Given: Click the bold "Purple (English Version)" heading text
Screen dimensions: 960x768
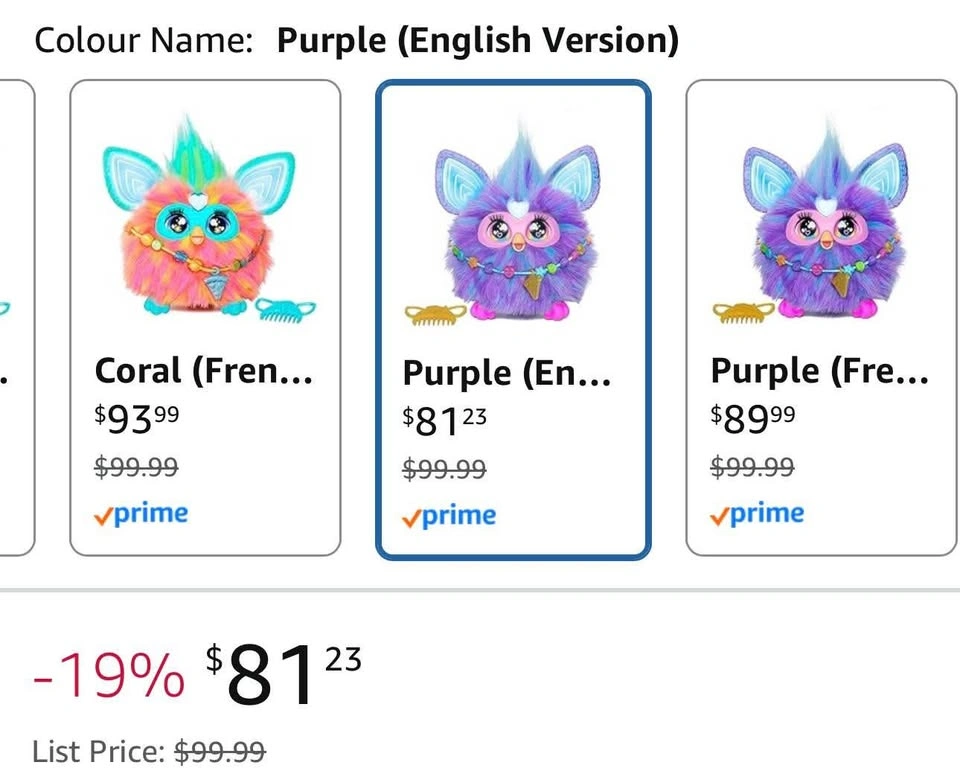Looking at the screenshot, I should pos(477,41).
